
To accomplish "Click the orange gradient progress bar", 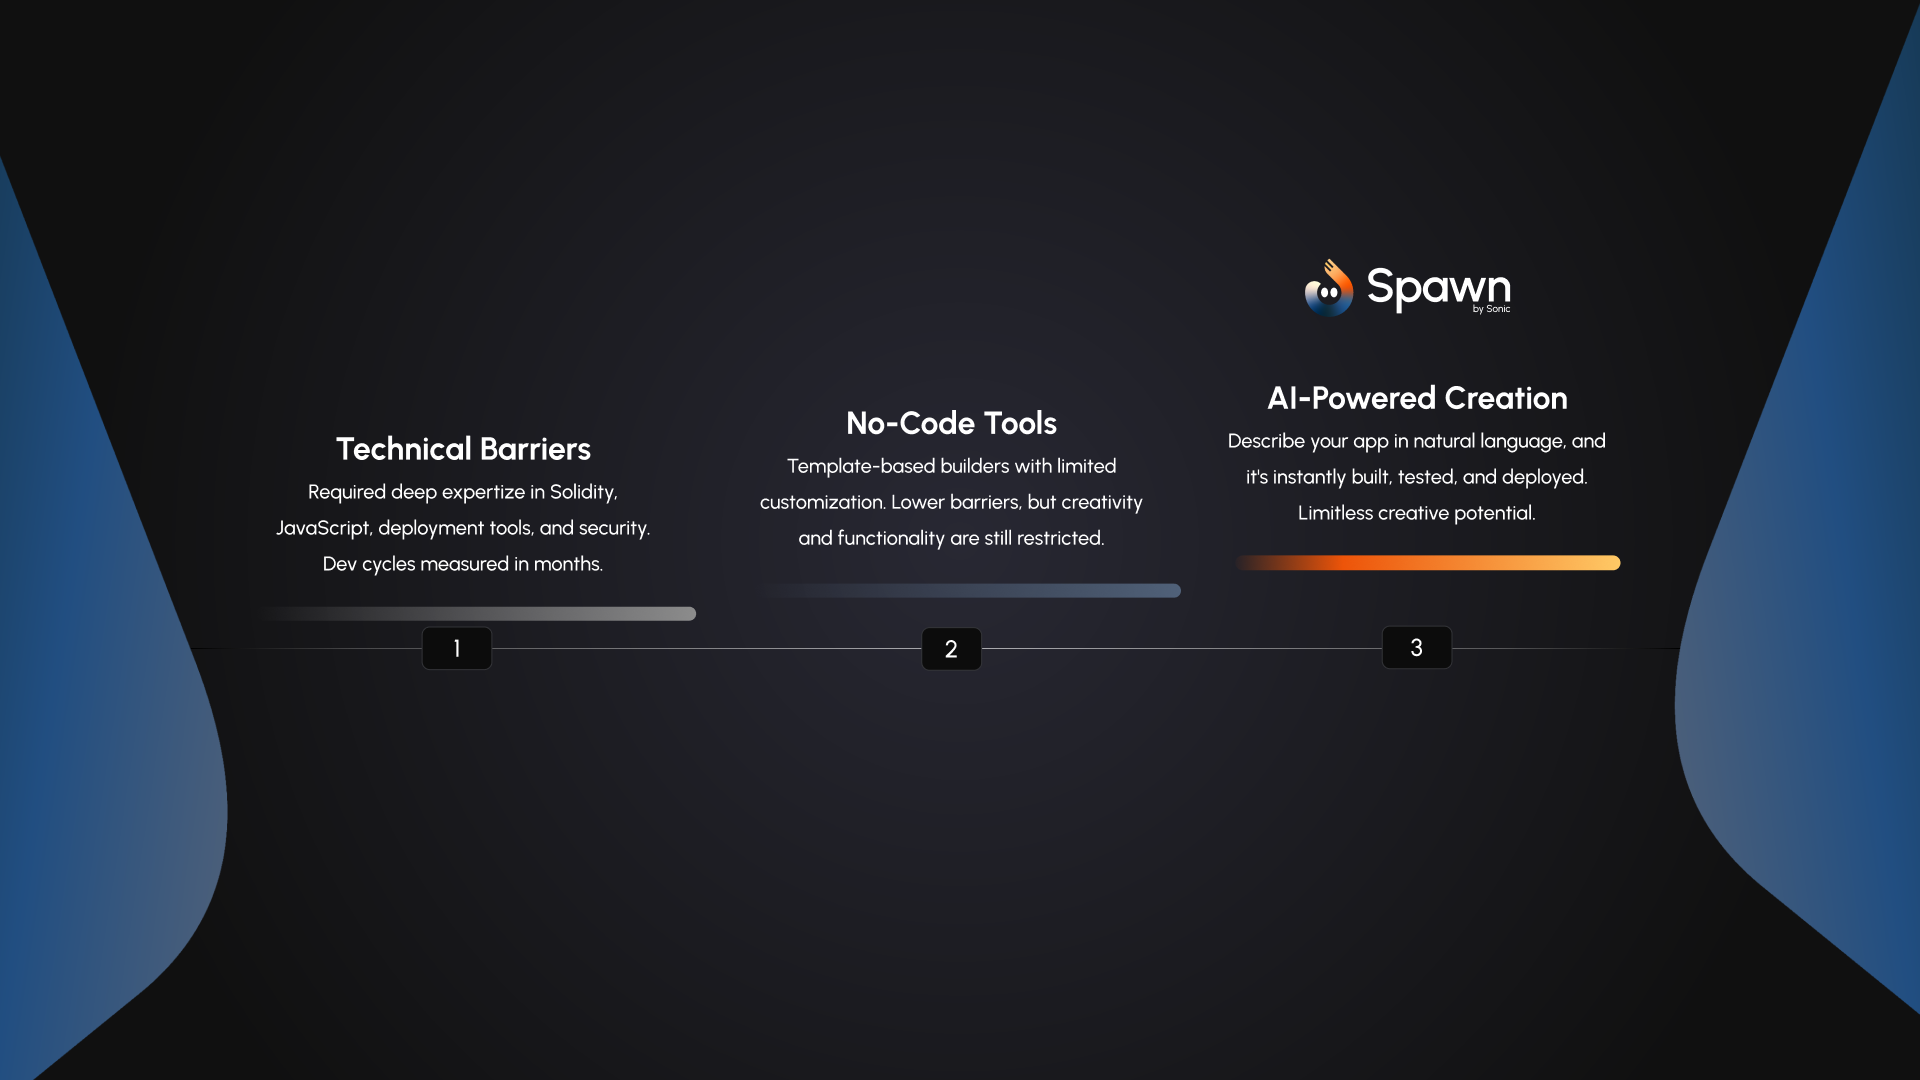I will 1430,563.
